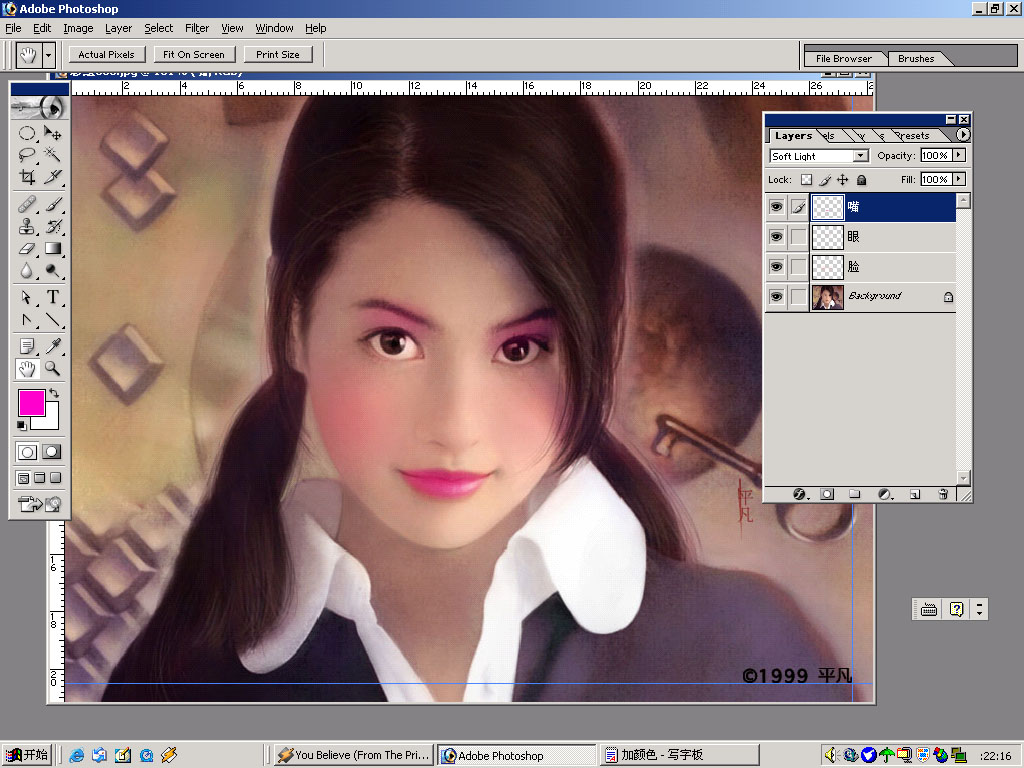The image size is (1024, 768).
Task: Select the Move tool
Action: (53, 133)
